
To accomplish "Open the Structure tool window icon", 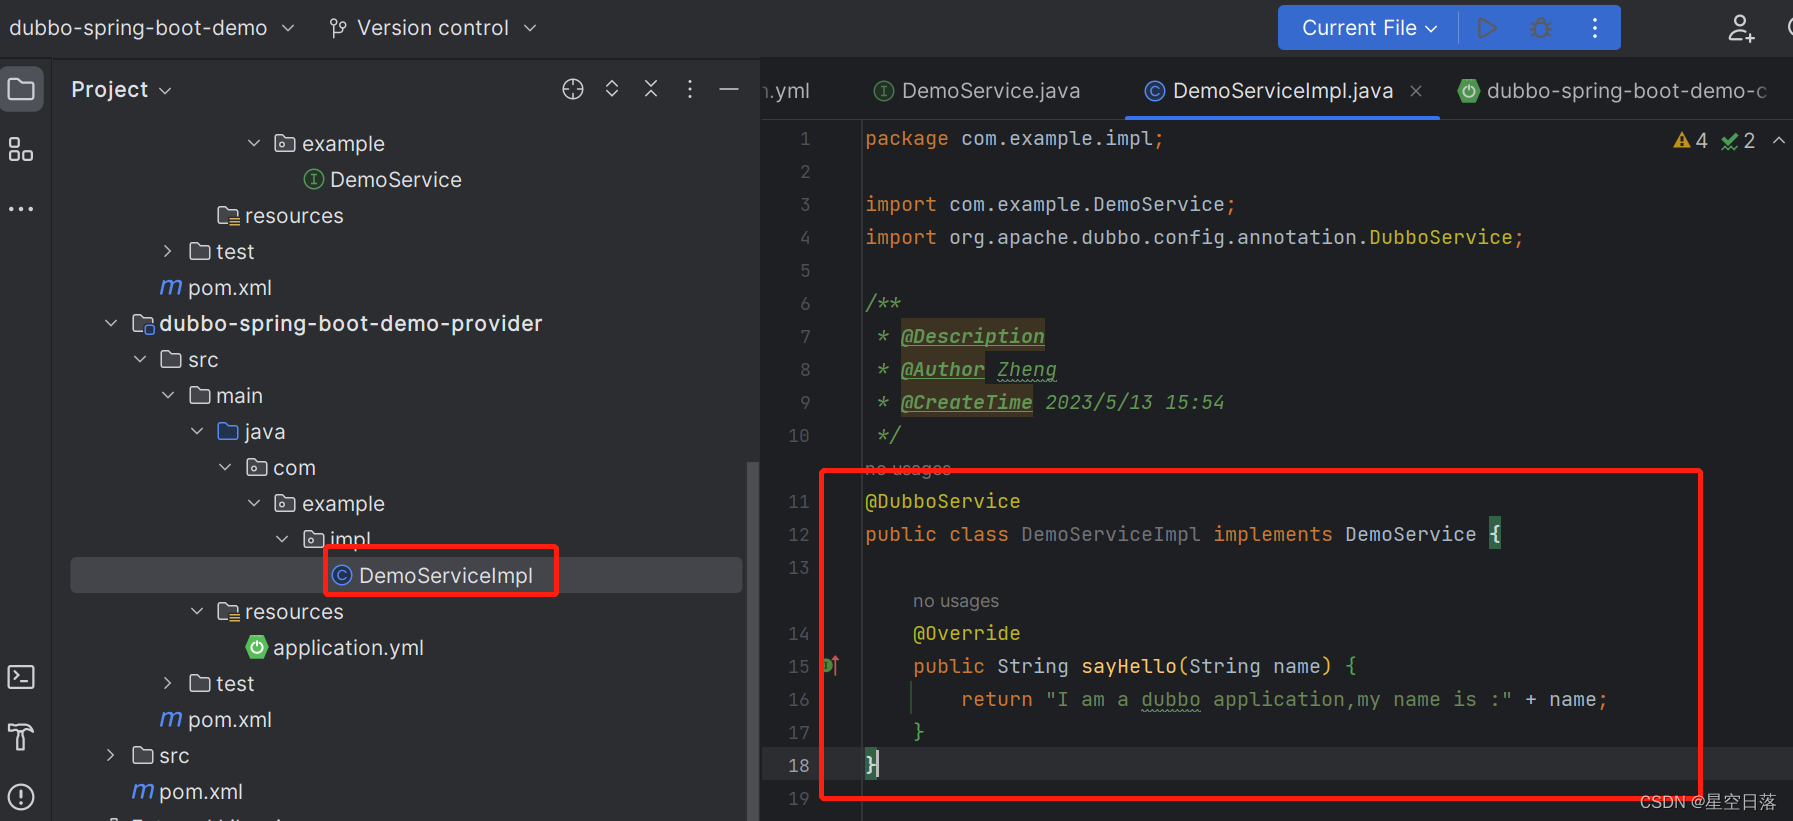I will [x=21, y=150].
